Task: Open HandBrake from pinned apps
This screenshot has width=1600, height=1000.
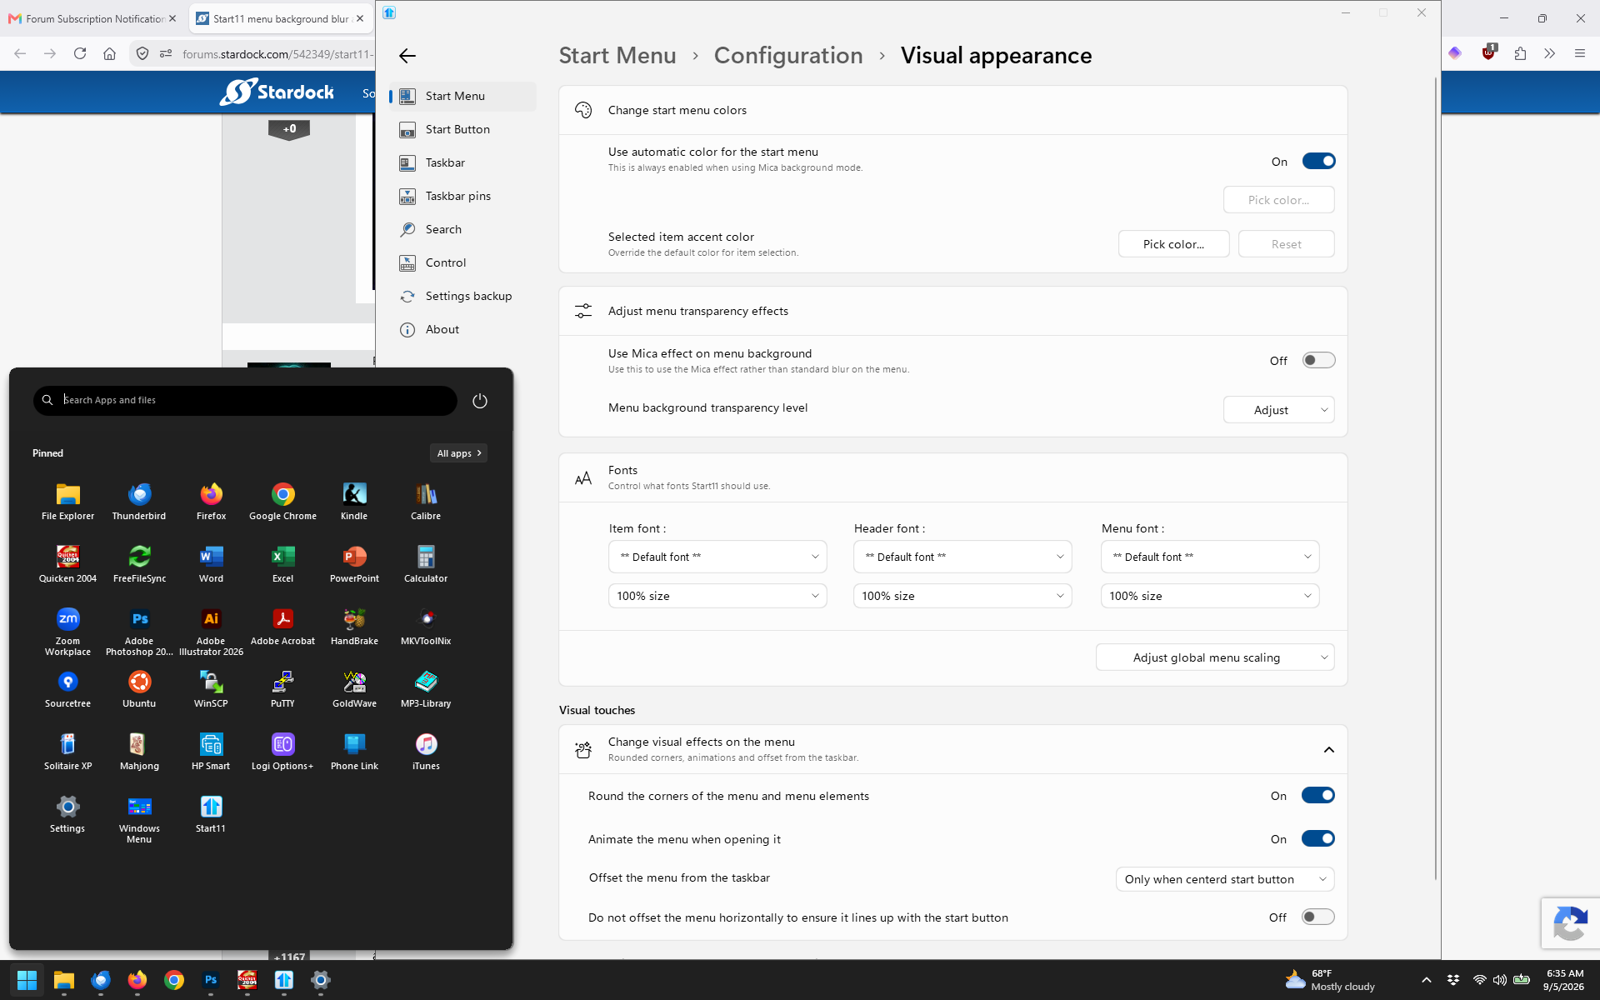Action: tap(354, 627)
